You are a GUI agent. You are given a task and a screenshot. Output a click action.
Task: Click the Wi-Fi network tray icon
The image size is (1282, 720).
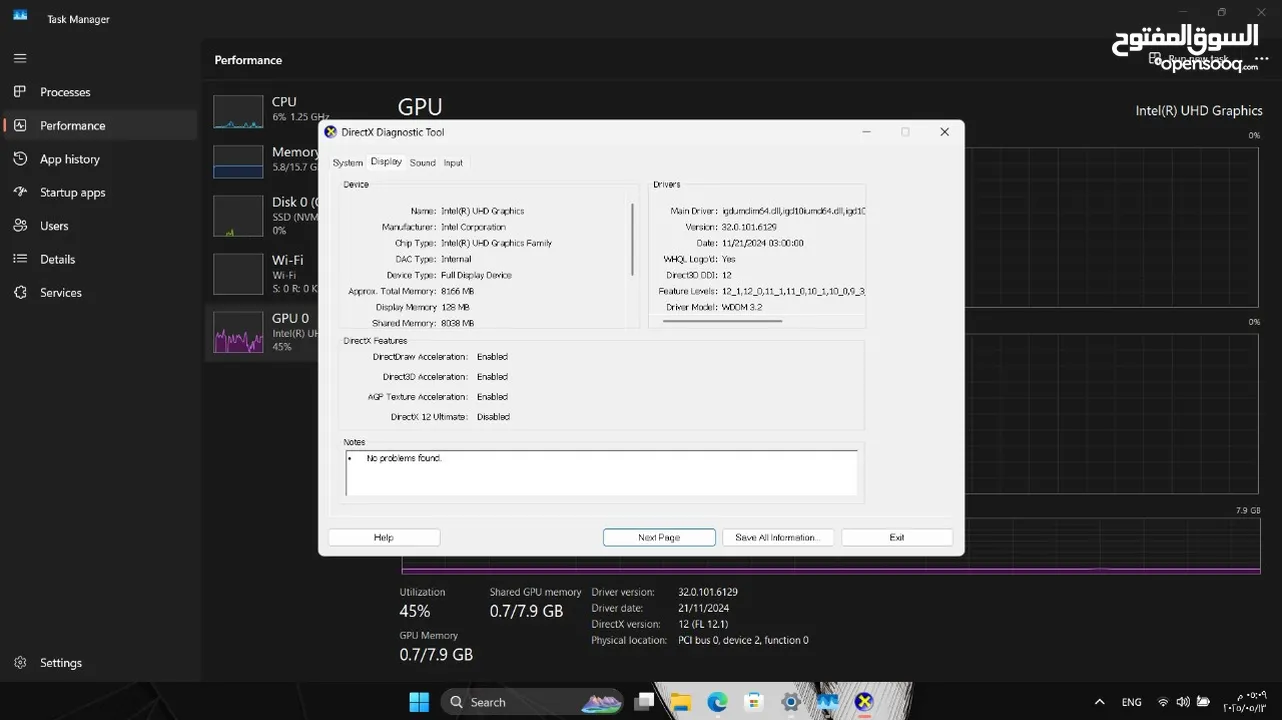point(1163,702)
